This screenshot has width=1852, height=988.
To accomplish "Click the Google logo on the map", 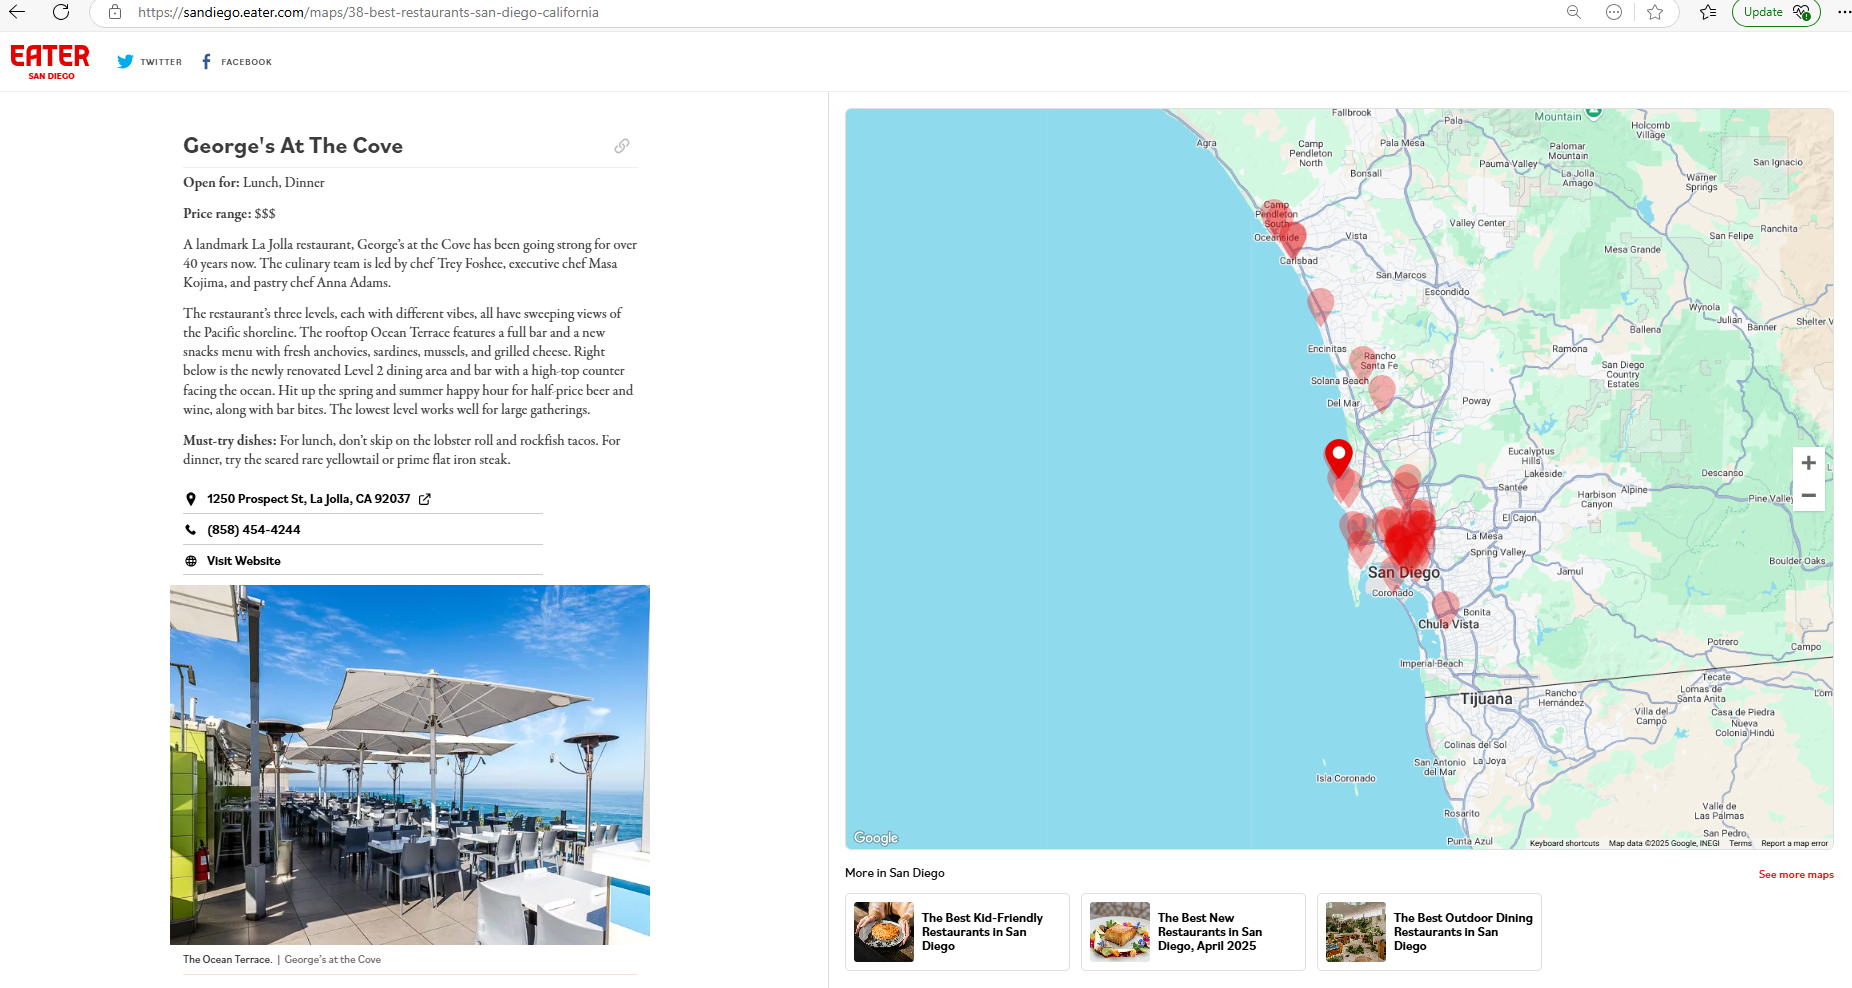I will pos(876,838).
